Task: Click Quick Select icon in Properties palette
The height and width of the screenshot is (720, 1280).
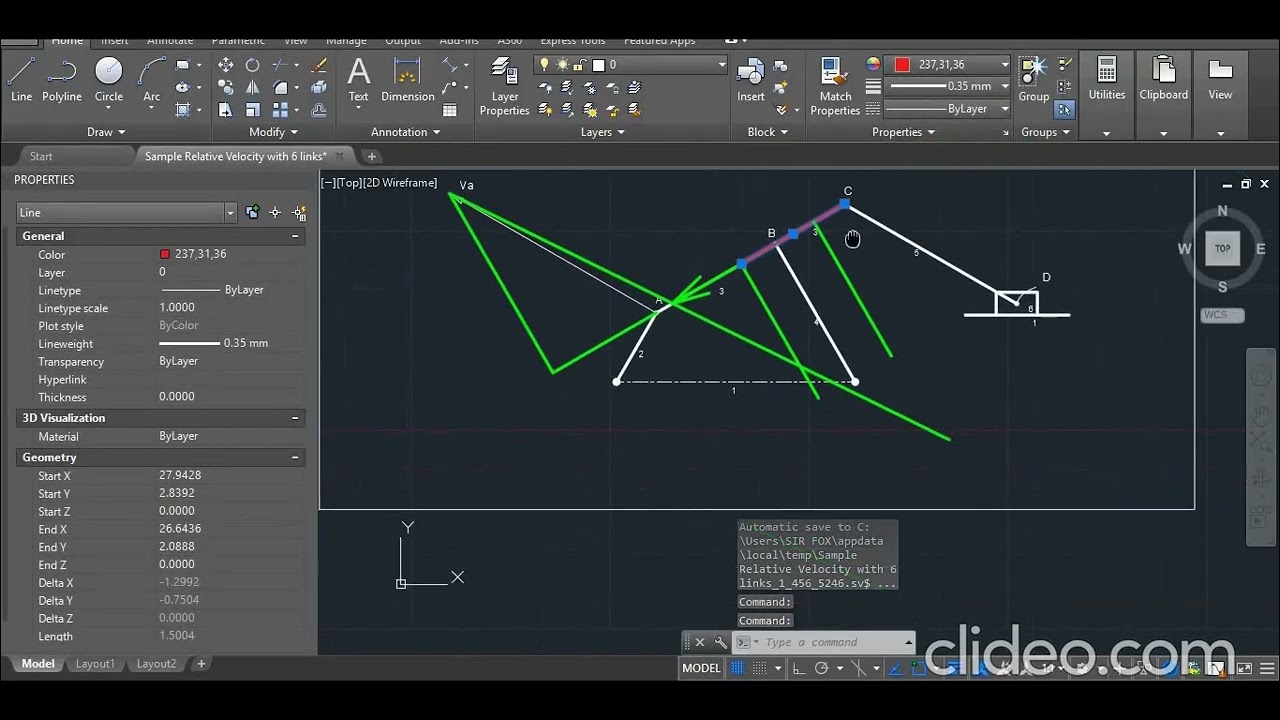Action: (x=298, y=212)
